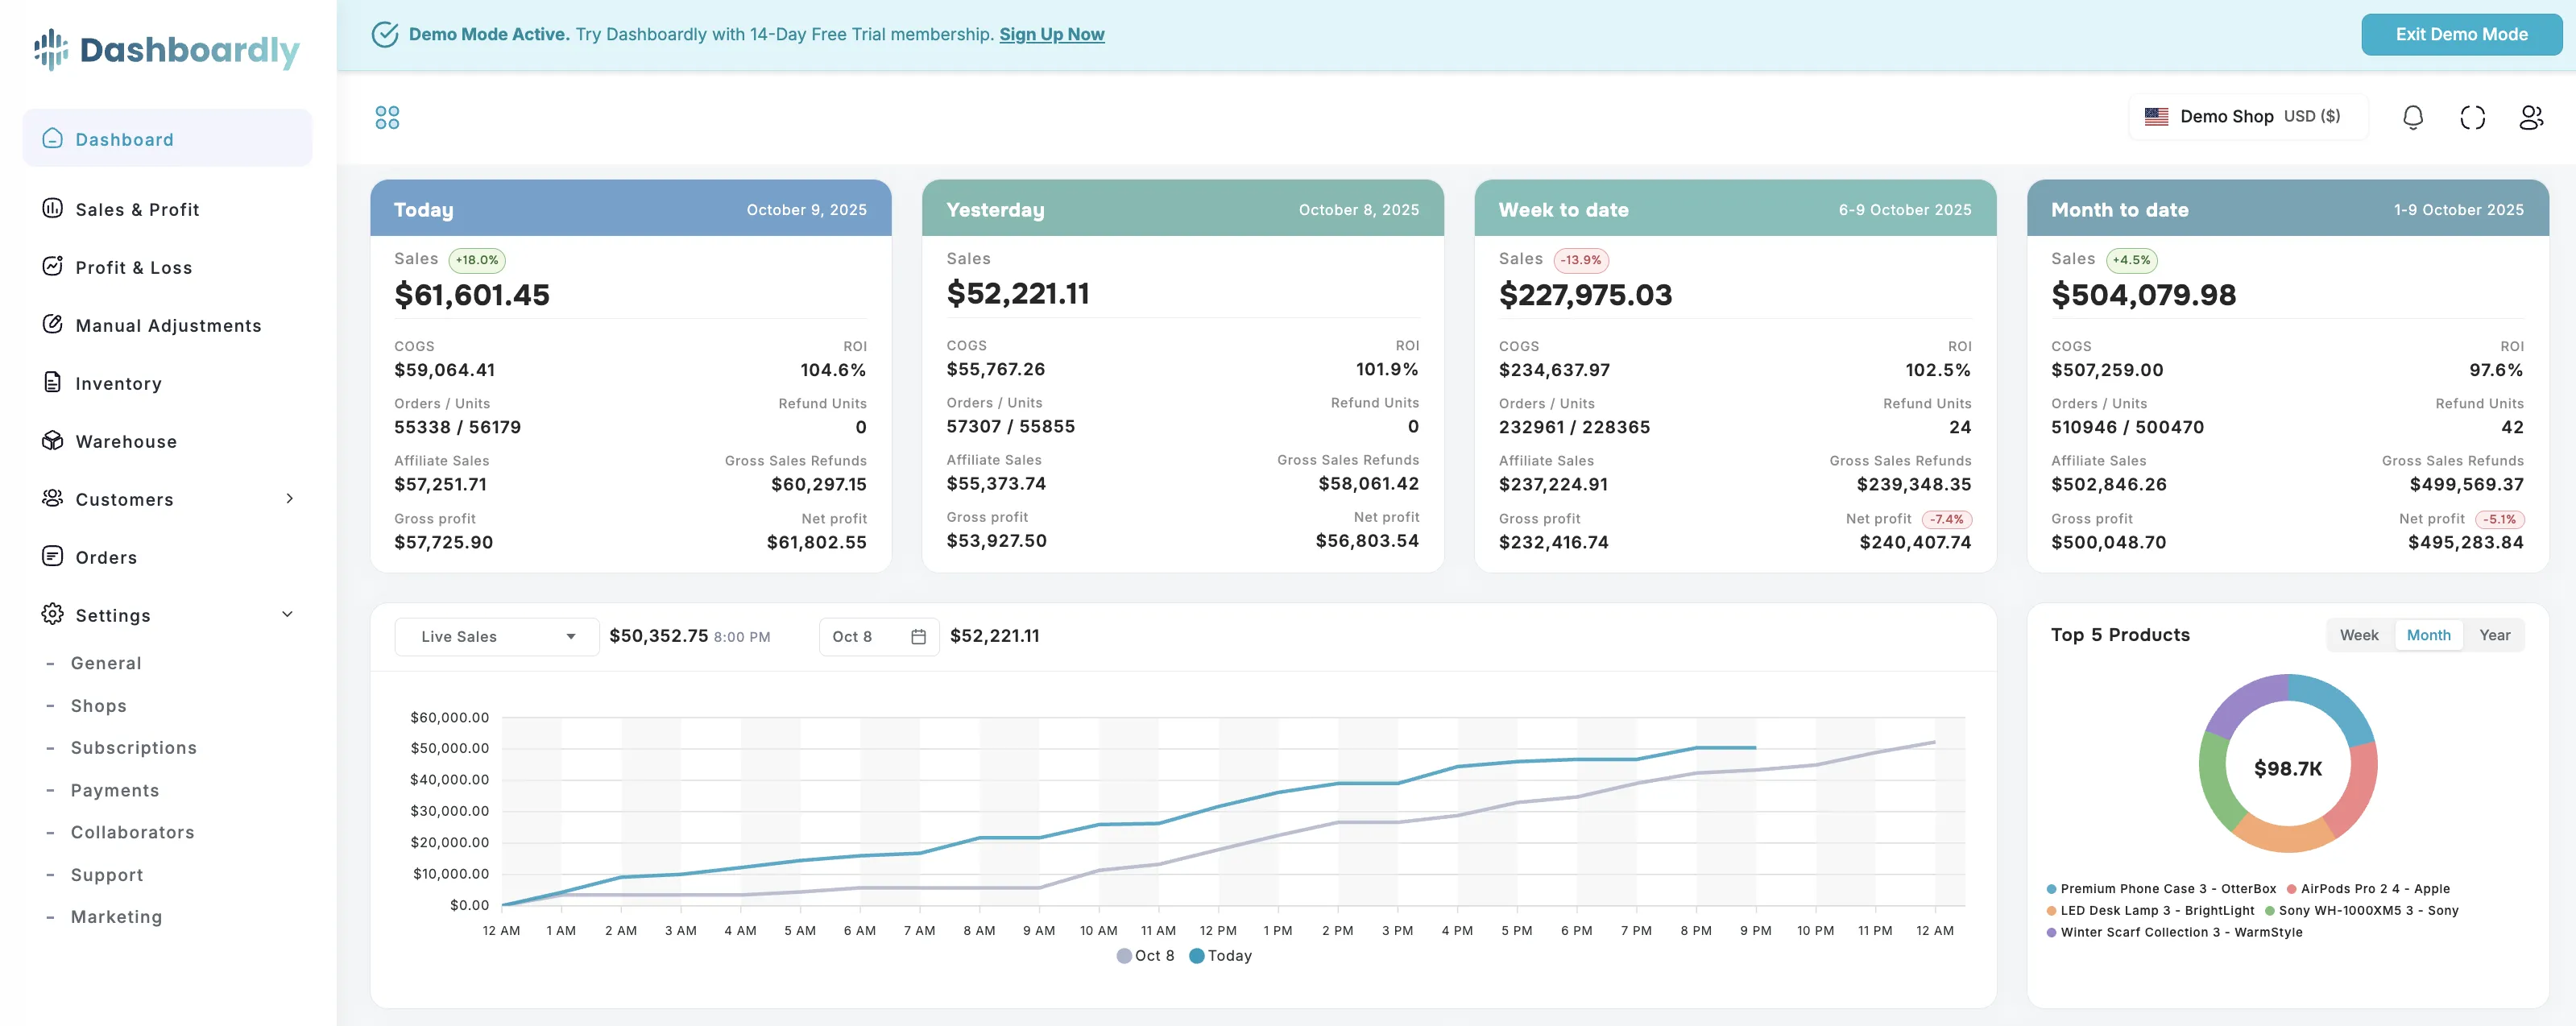Viewport: 2576px width, 1026px height.
Task: Select Subscriptions under Settings
Action: point(133,747)
